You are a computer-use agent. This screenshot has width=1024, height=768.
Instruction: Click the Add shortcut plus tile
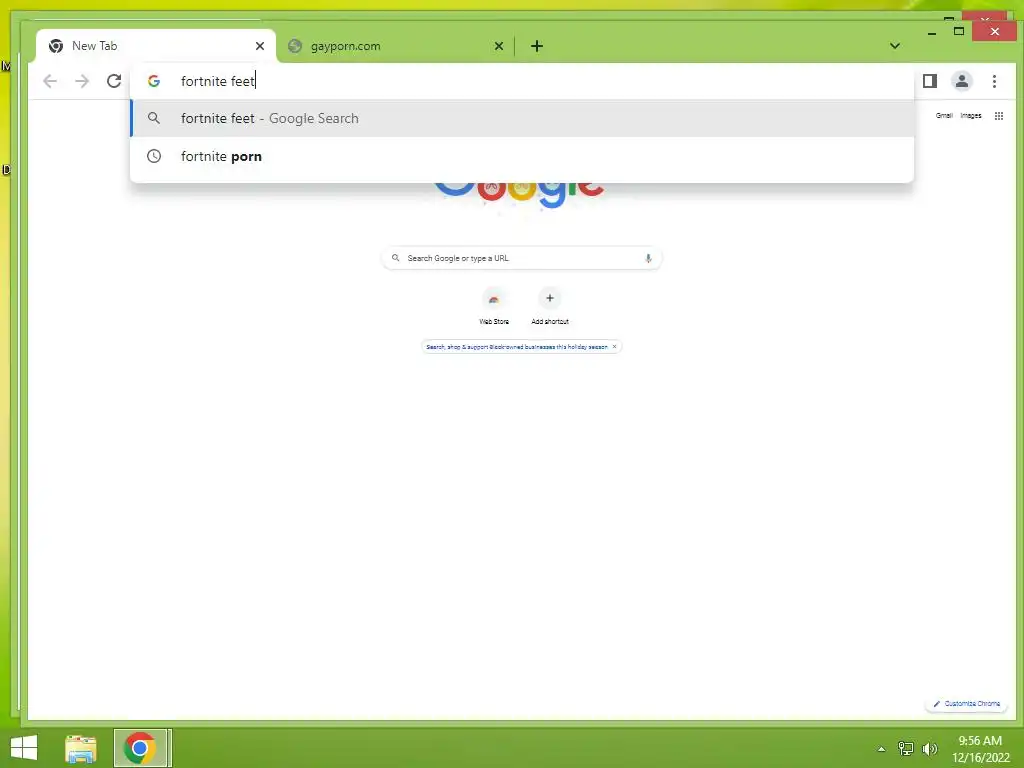click(x=550, y=306)
